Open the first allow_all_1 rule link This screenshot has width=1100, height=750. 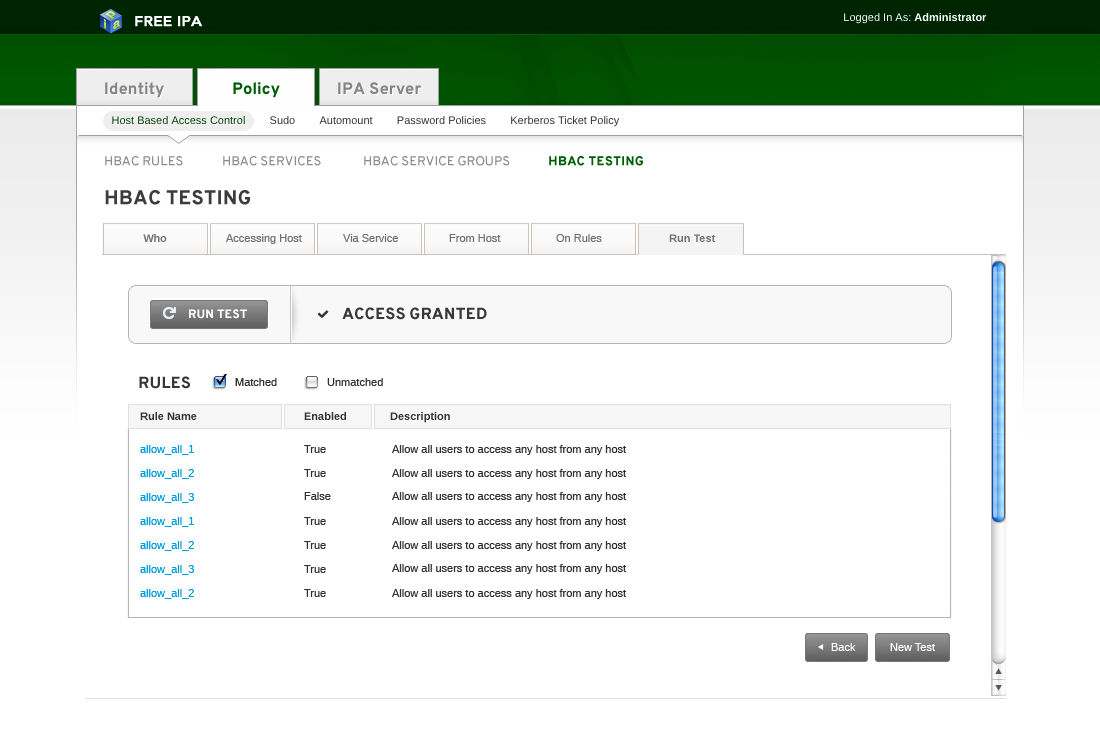(167, 449)
